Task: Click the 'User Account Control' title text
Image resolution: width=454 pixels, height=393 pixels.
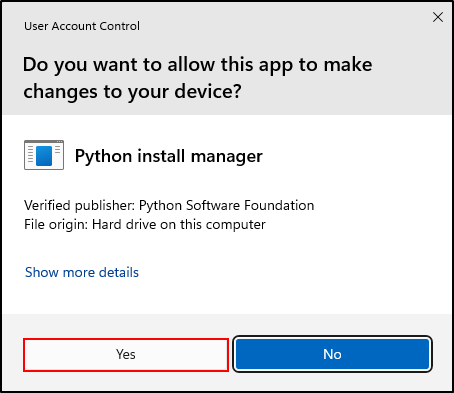Action: pos(82,26)
